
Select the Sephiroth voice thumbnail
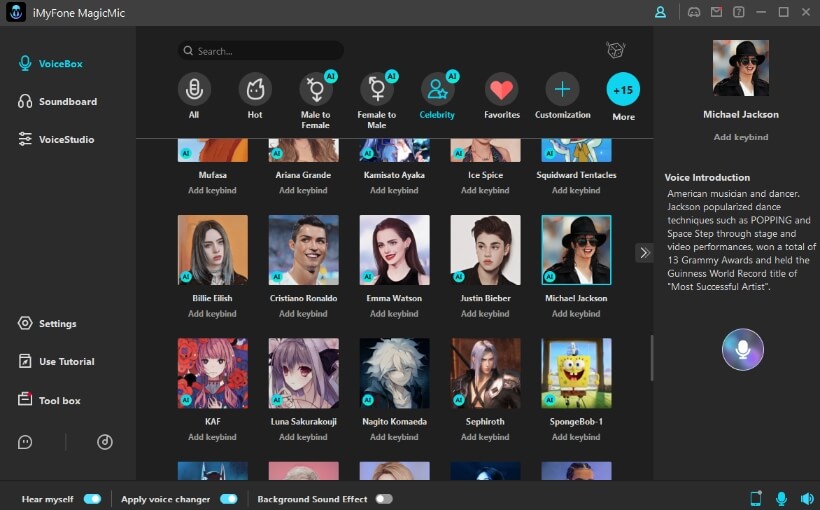click(x=485, y=373)
